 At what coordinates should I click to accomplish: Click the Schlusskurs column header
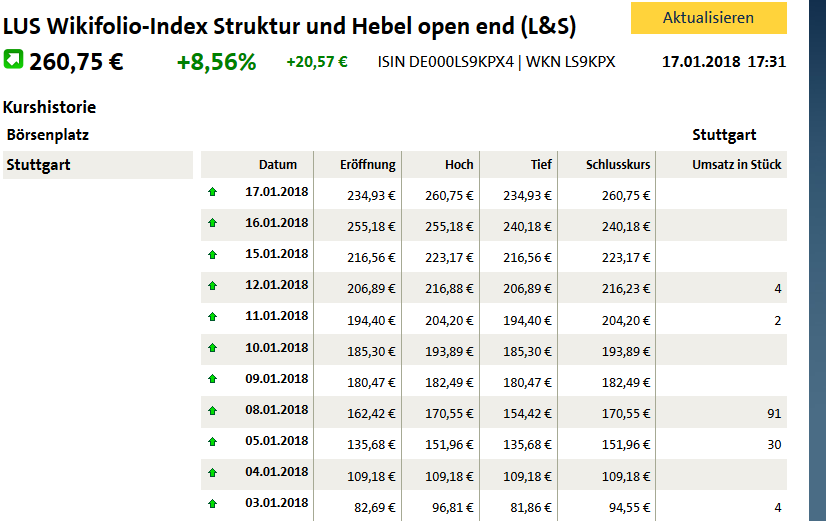(619, 165)
